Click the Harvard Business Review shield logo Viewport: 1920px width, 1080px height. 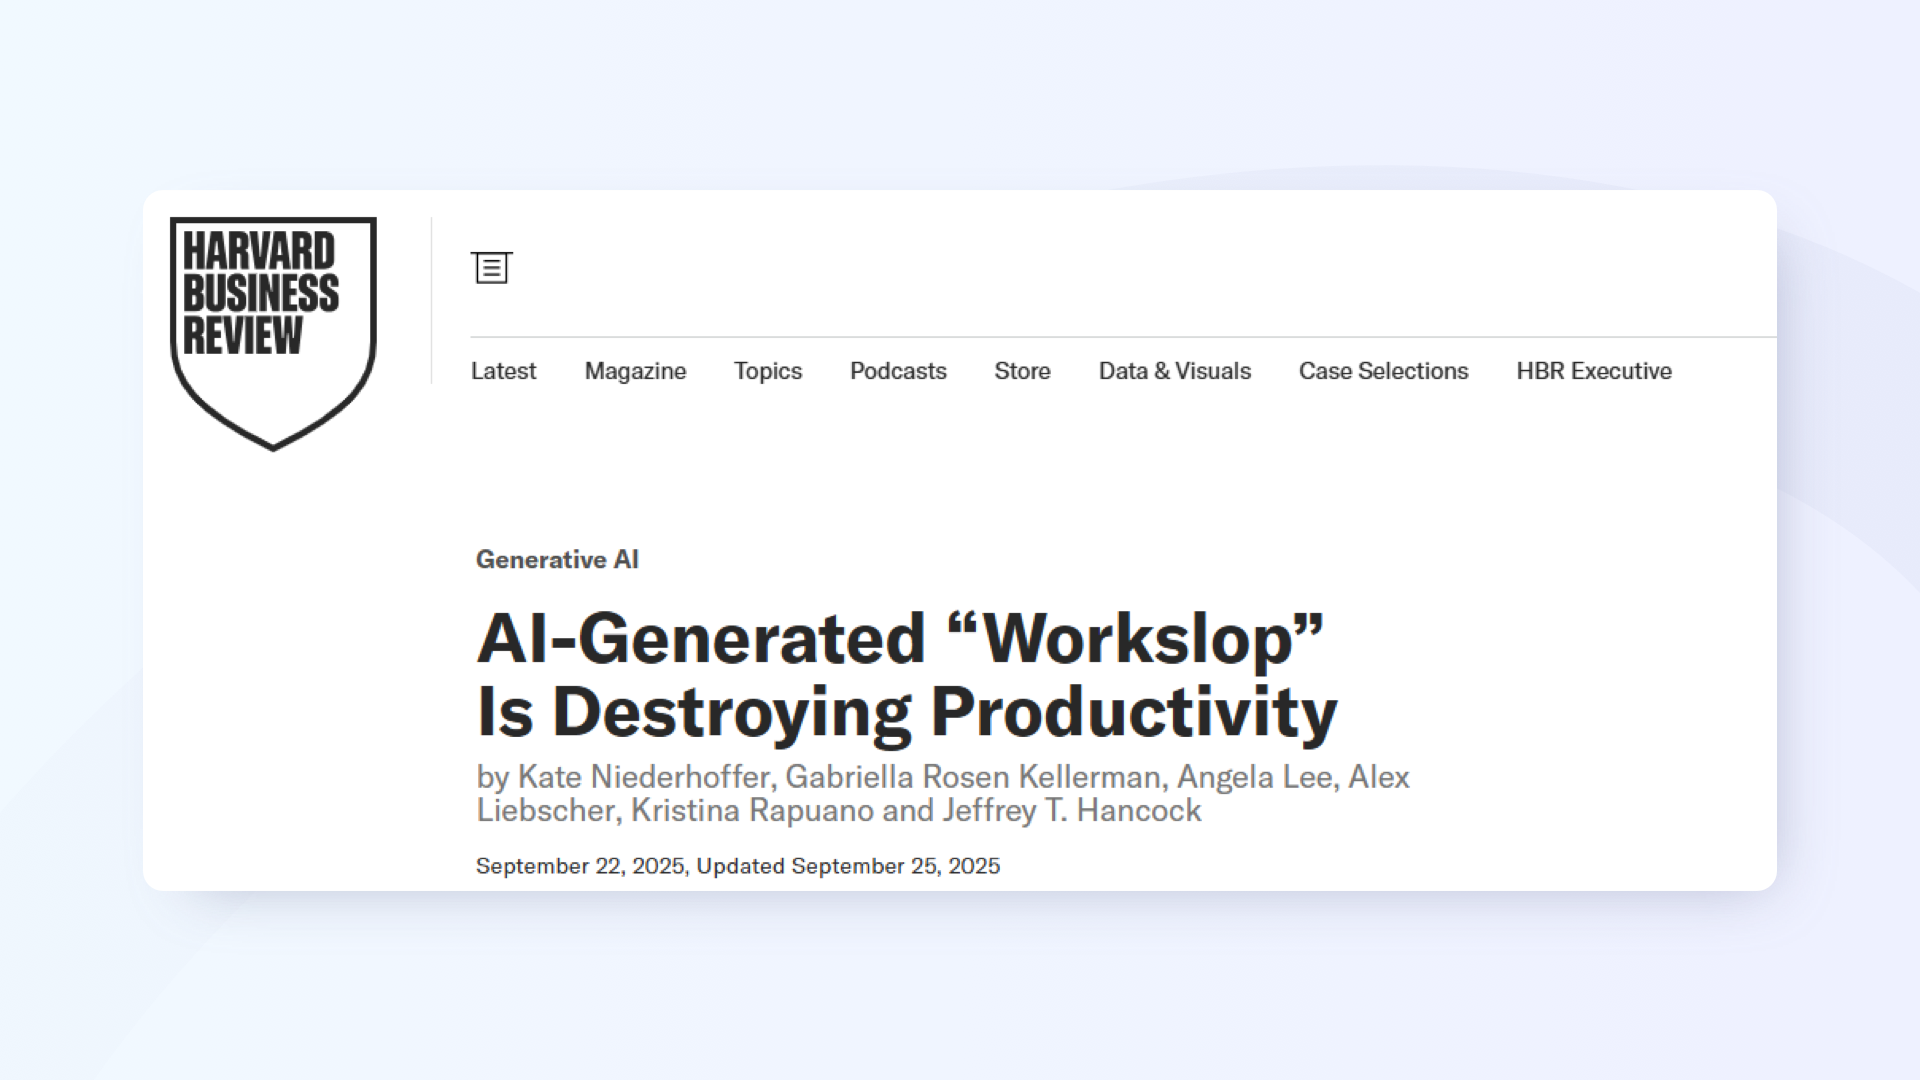point(273,330)
